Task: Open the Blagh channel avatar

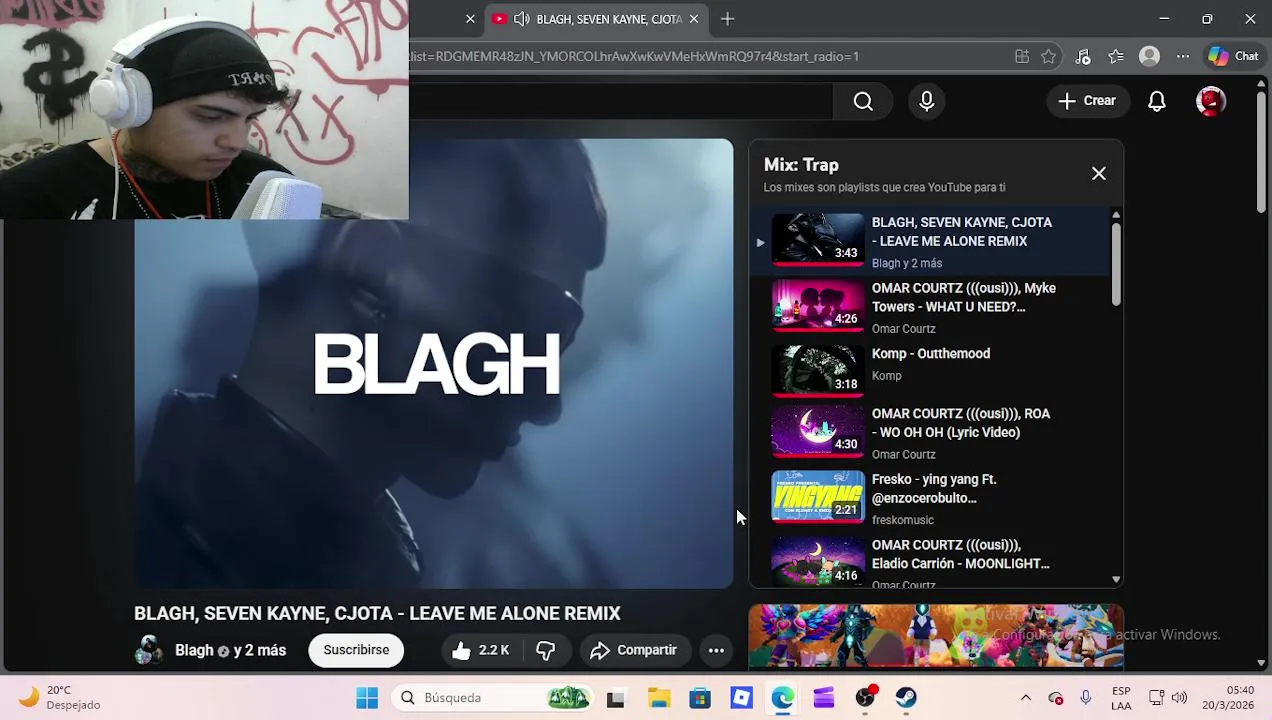Action: tap(149, 650)
